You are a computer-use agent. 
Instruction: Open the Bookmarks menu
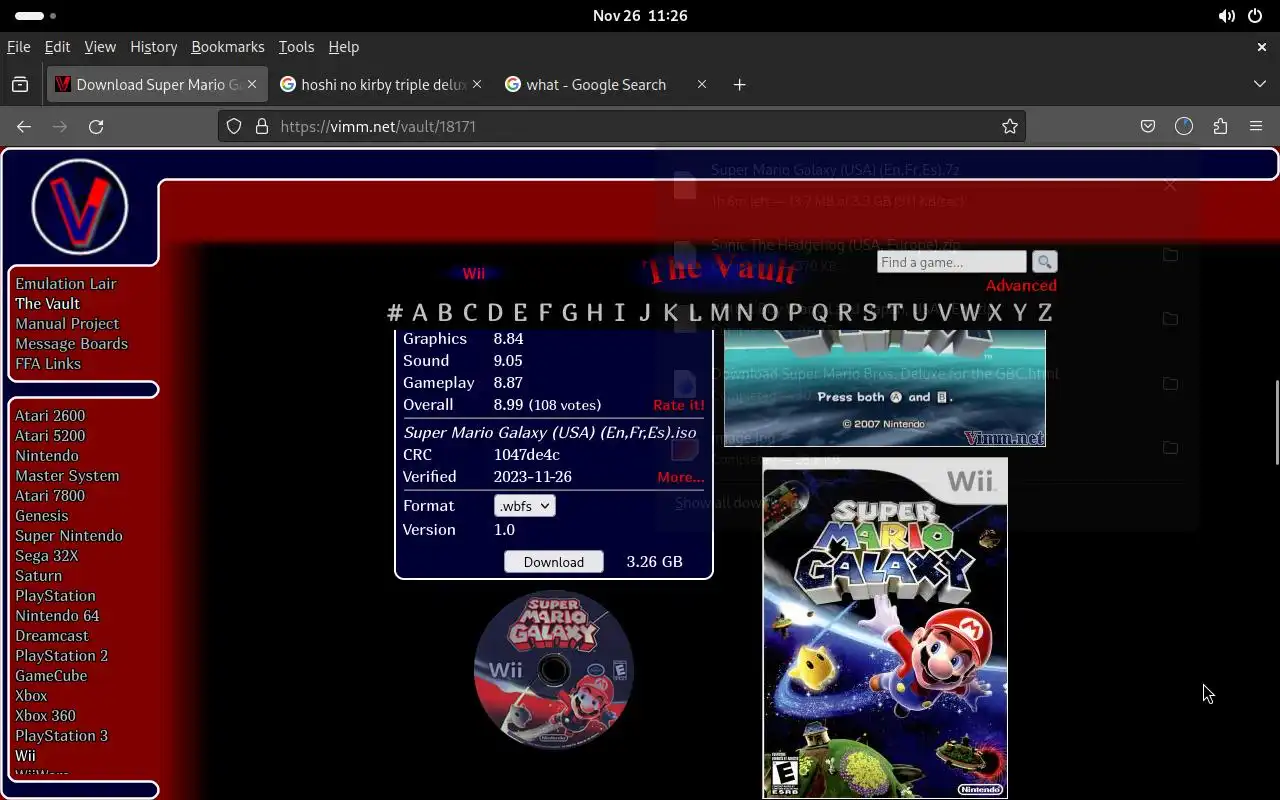click(228, 47)
